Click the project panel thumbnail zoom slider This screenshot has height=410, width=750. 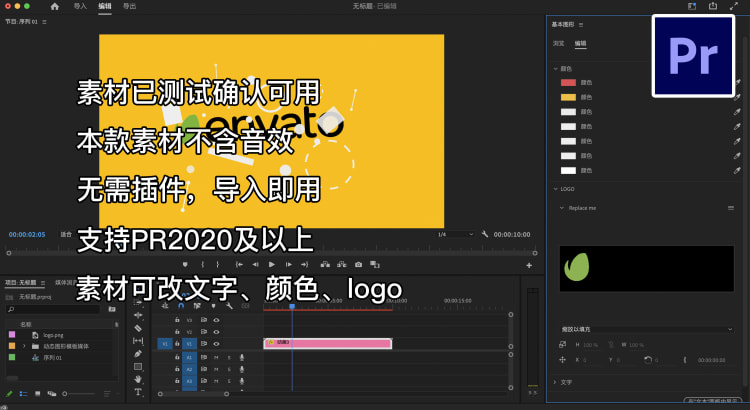point(79,394)
